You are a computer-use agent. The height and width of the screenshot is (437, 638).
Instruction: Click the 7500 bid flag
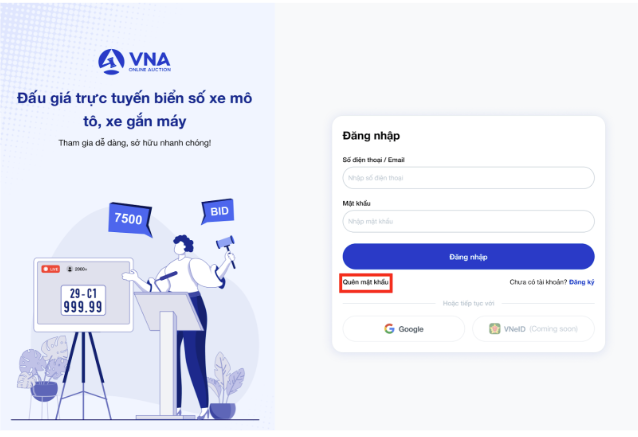(130, 219)
